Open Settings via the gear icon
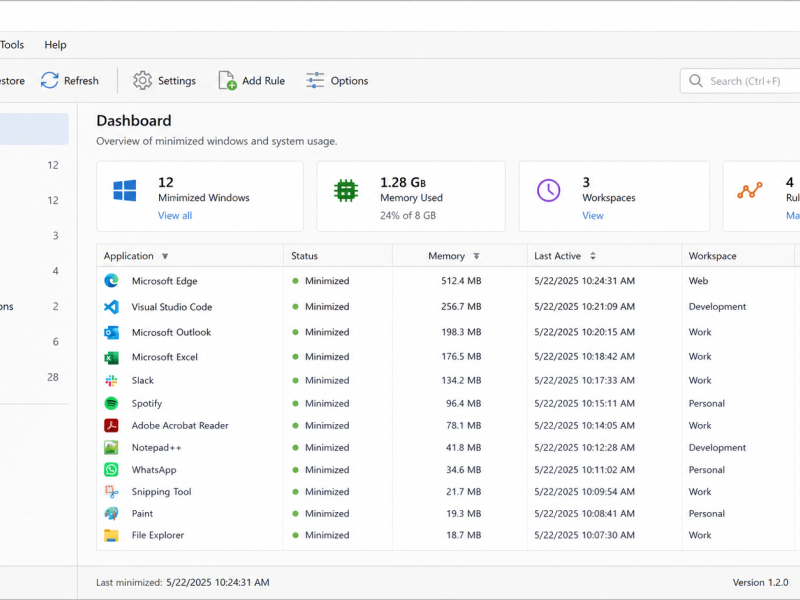This screenshot has height=600, width=800. tap(142, 81)
